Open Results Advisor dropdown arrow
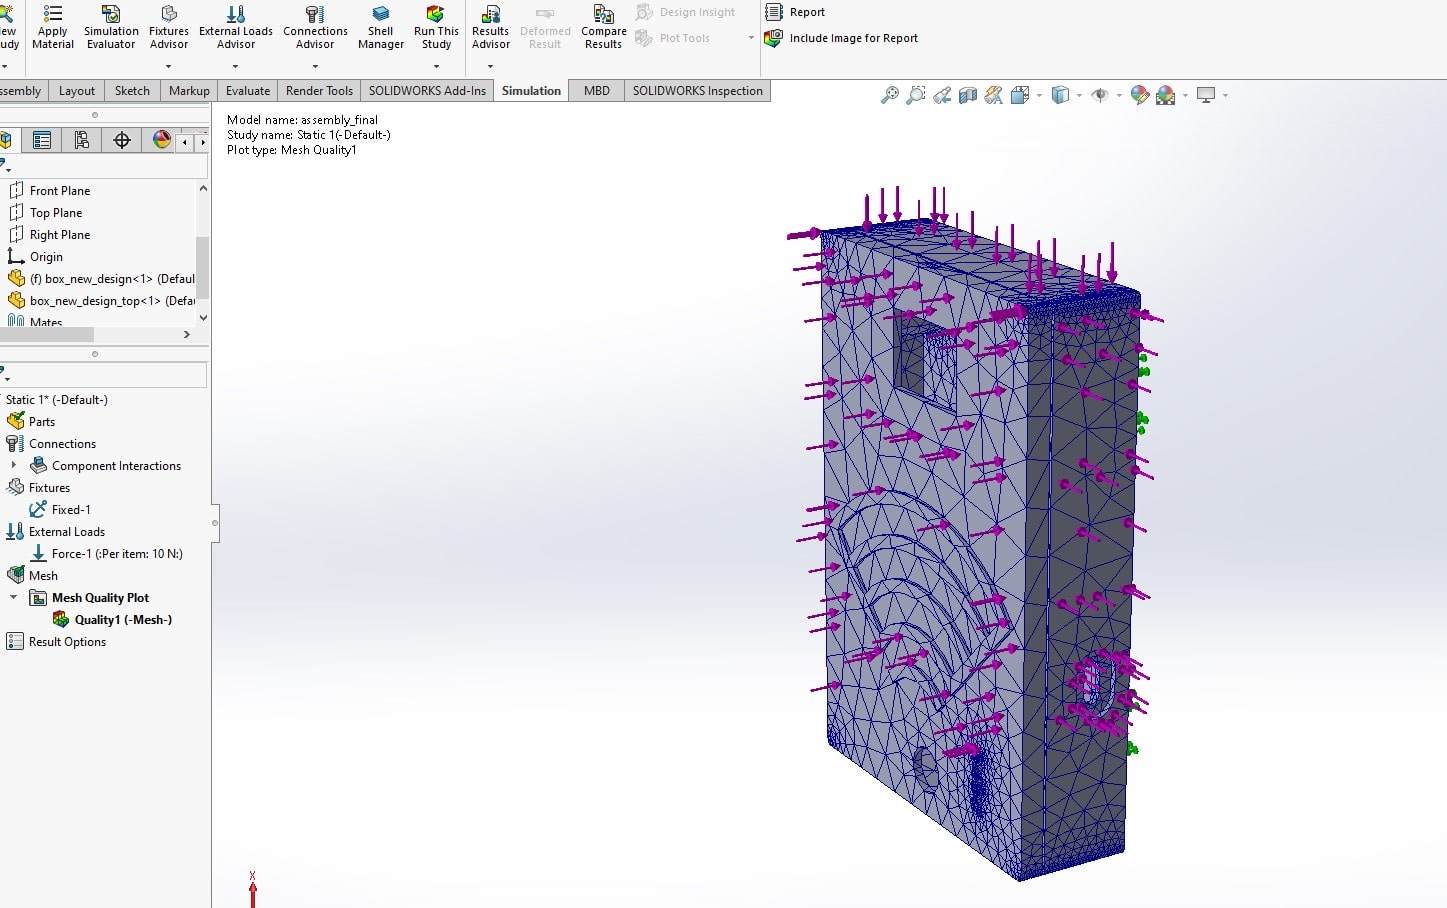The image size is (1447, 908). (490, 66)
